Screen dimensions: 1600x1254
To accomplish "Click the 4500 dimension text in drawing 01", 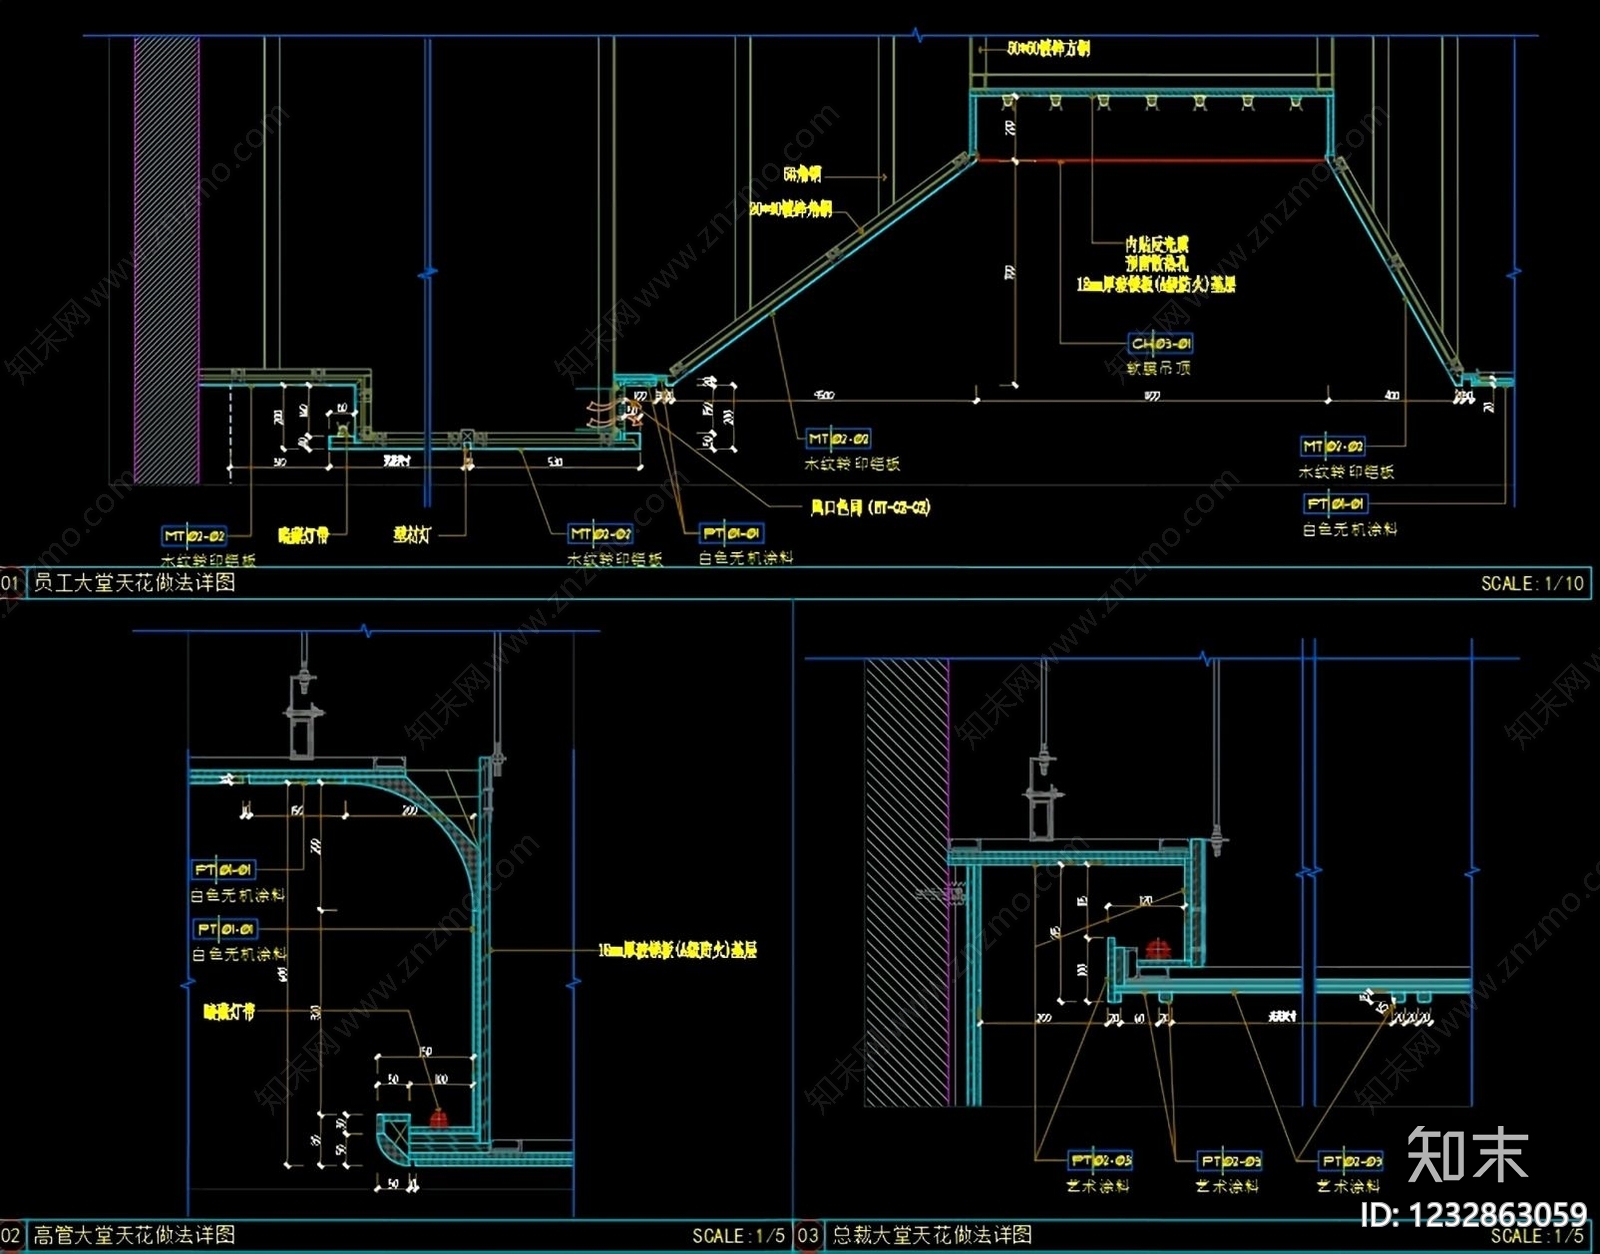I will (x=823, y=396).
